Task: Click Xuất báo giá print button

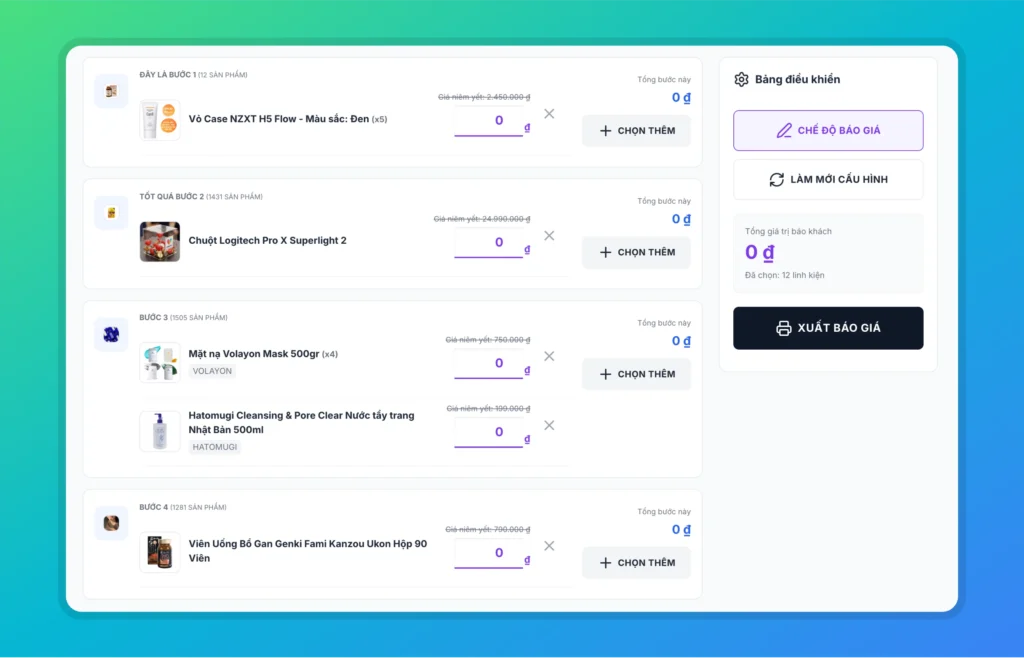Action: (x=828, y=328)
